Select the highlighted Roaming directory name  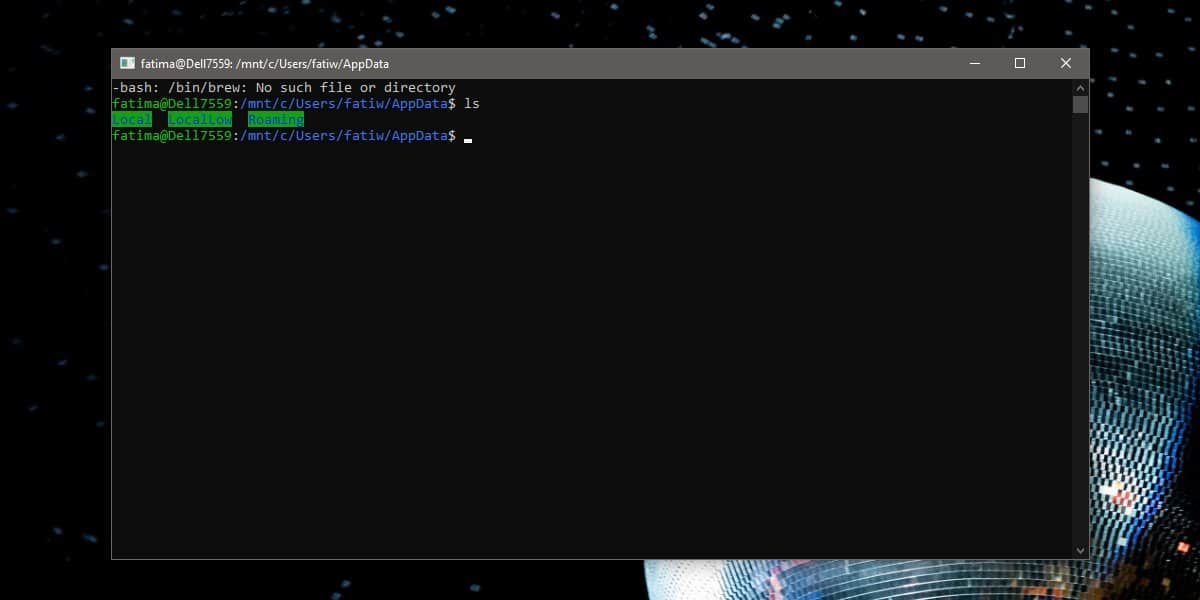[276, 119]
